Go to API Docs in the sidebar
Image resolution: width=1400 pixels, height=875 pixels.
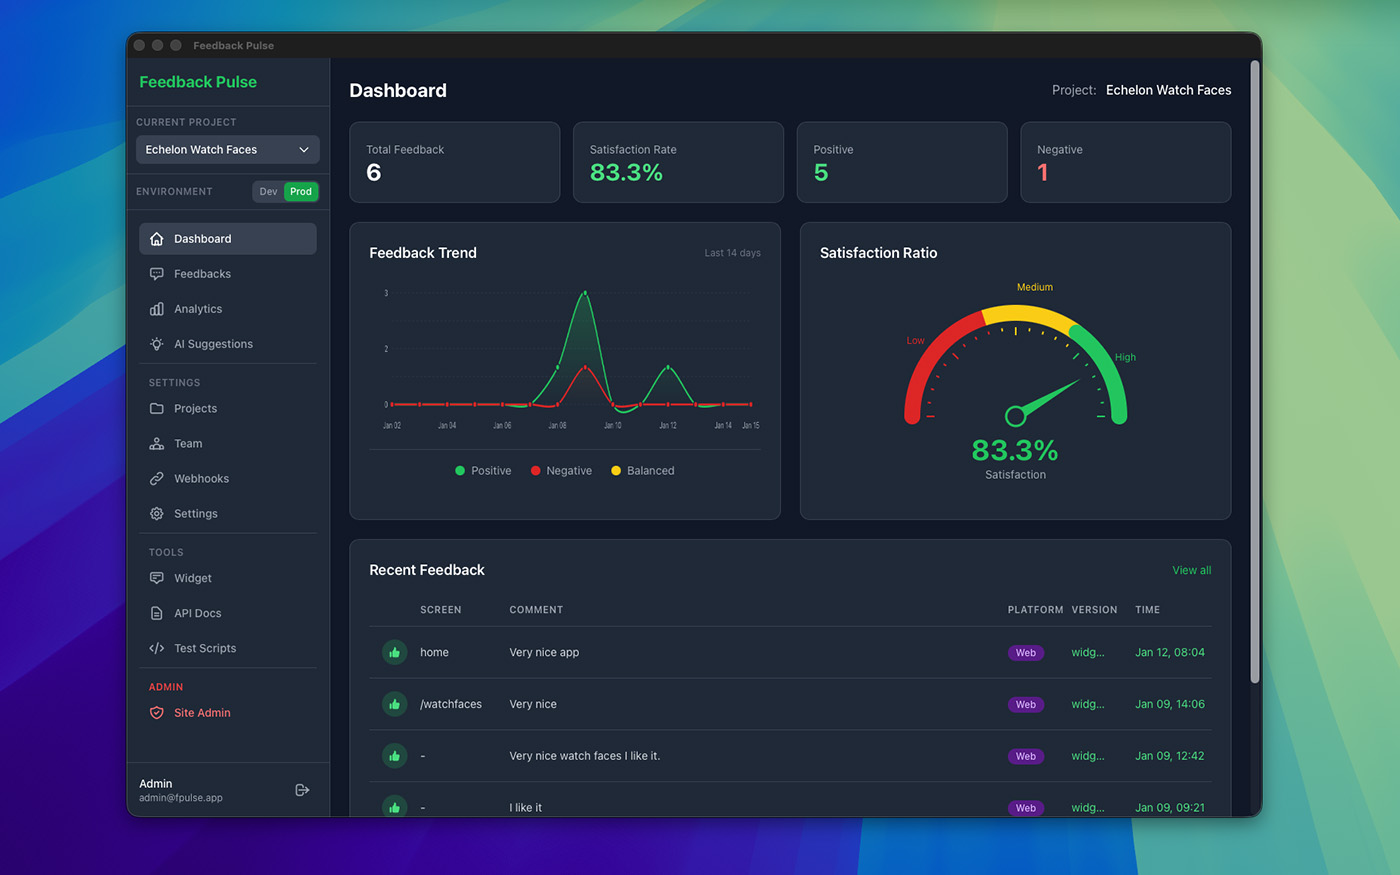[x=155, y=613]
